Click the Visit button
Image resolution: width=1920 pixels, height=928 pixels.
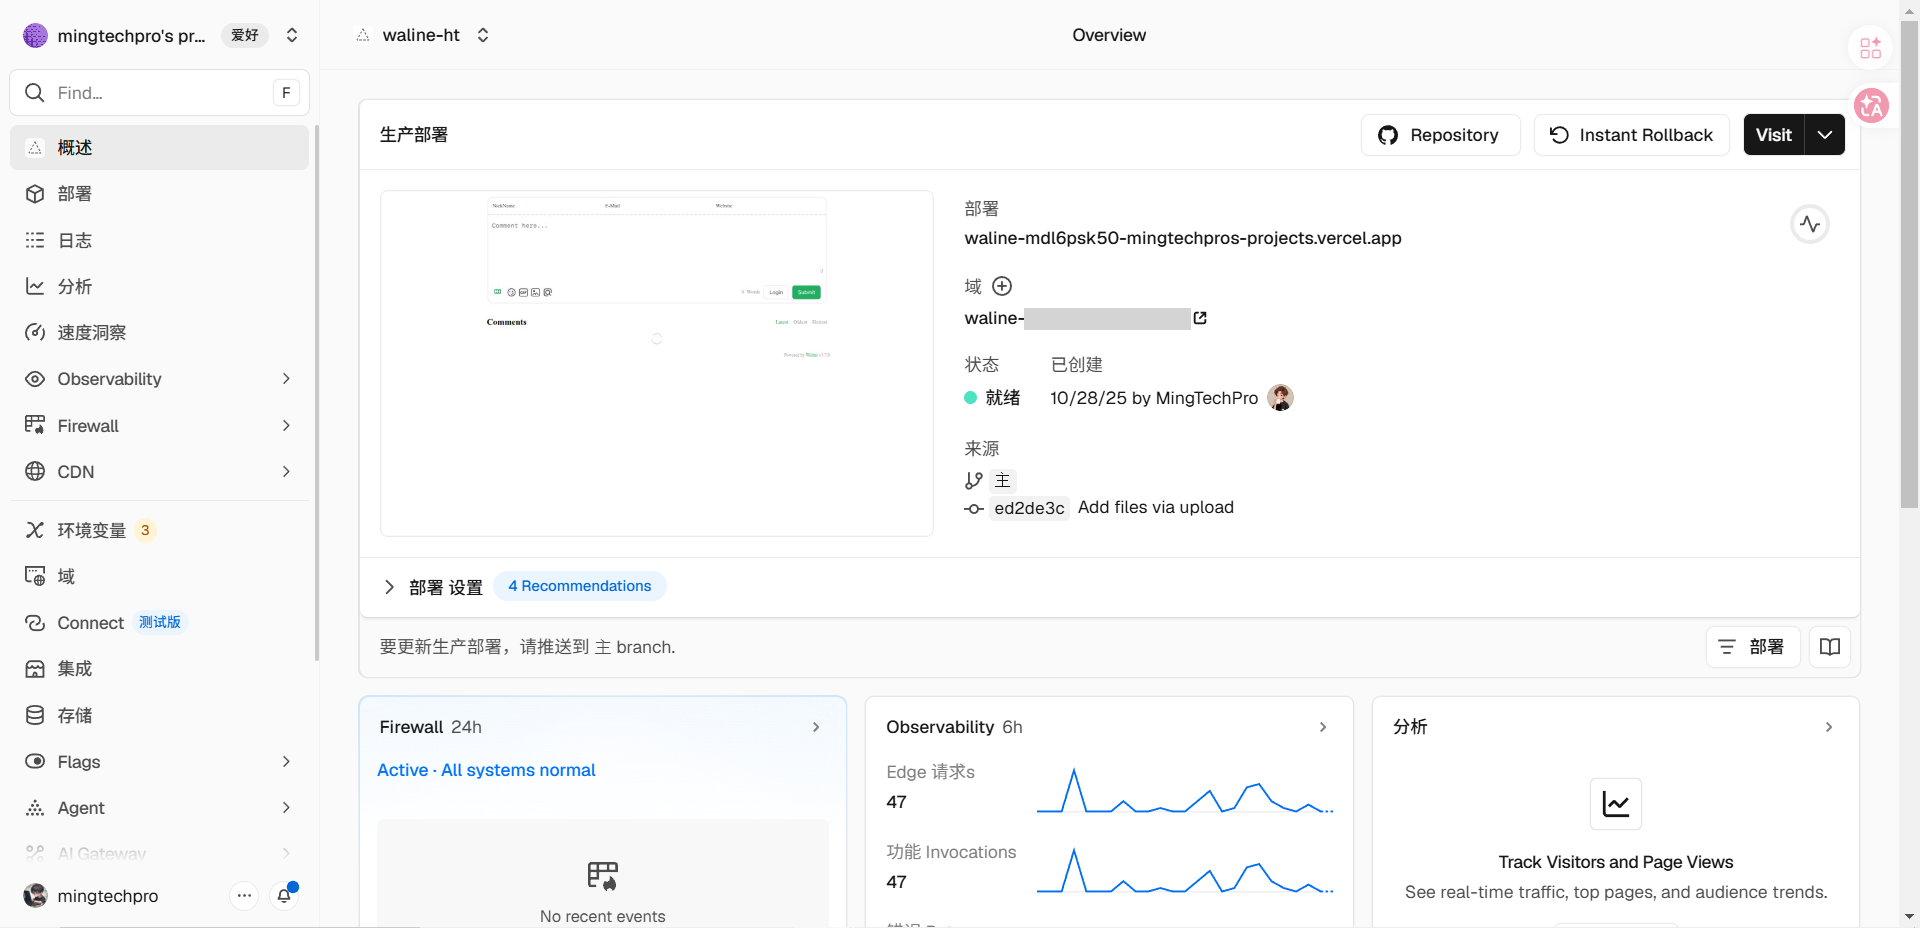(1774, 135)
